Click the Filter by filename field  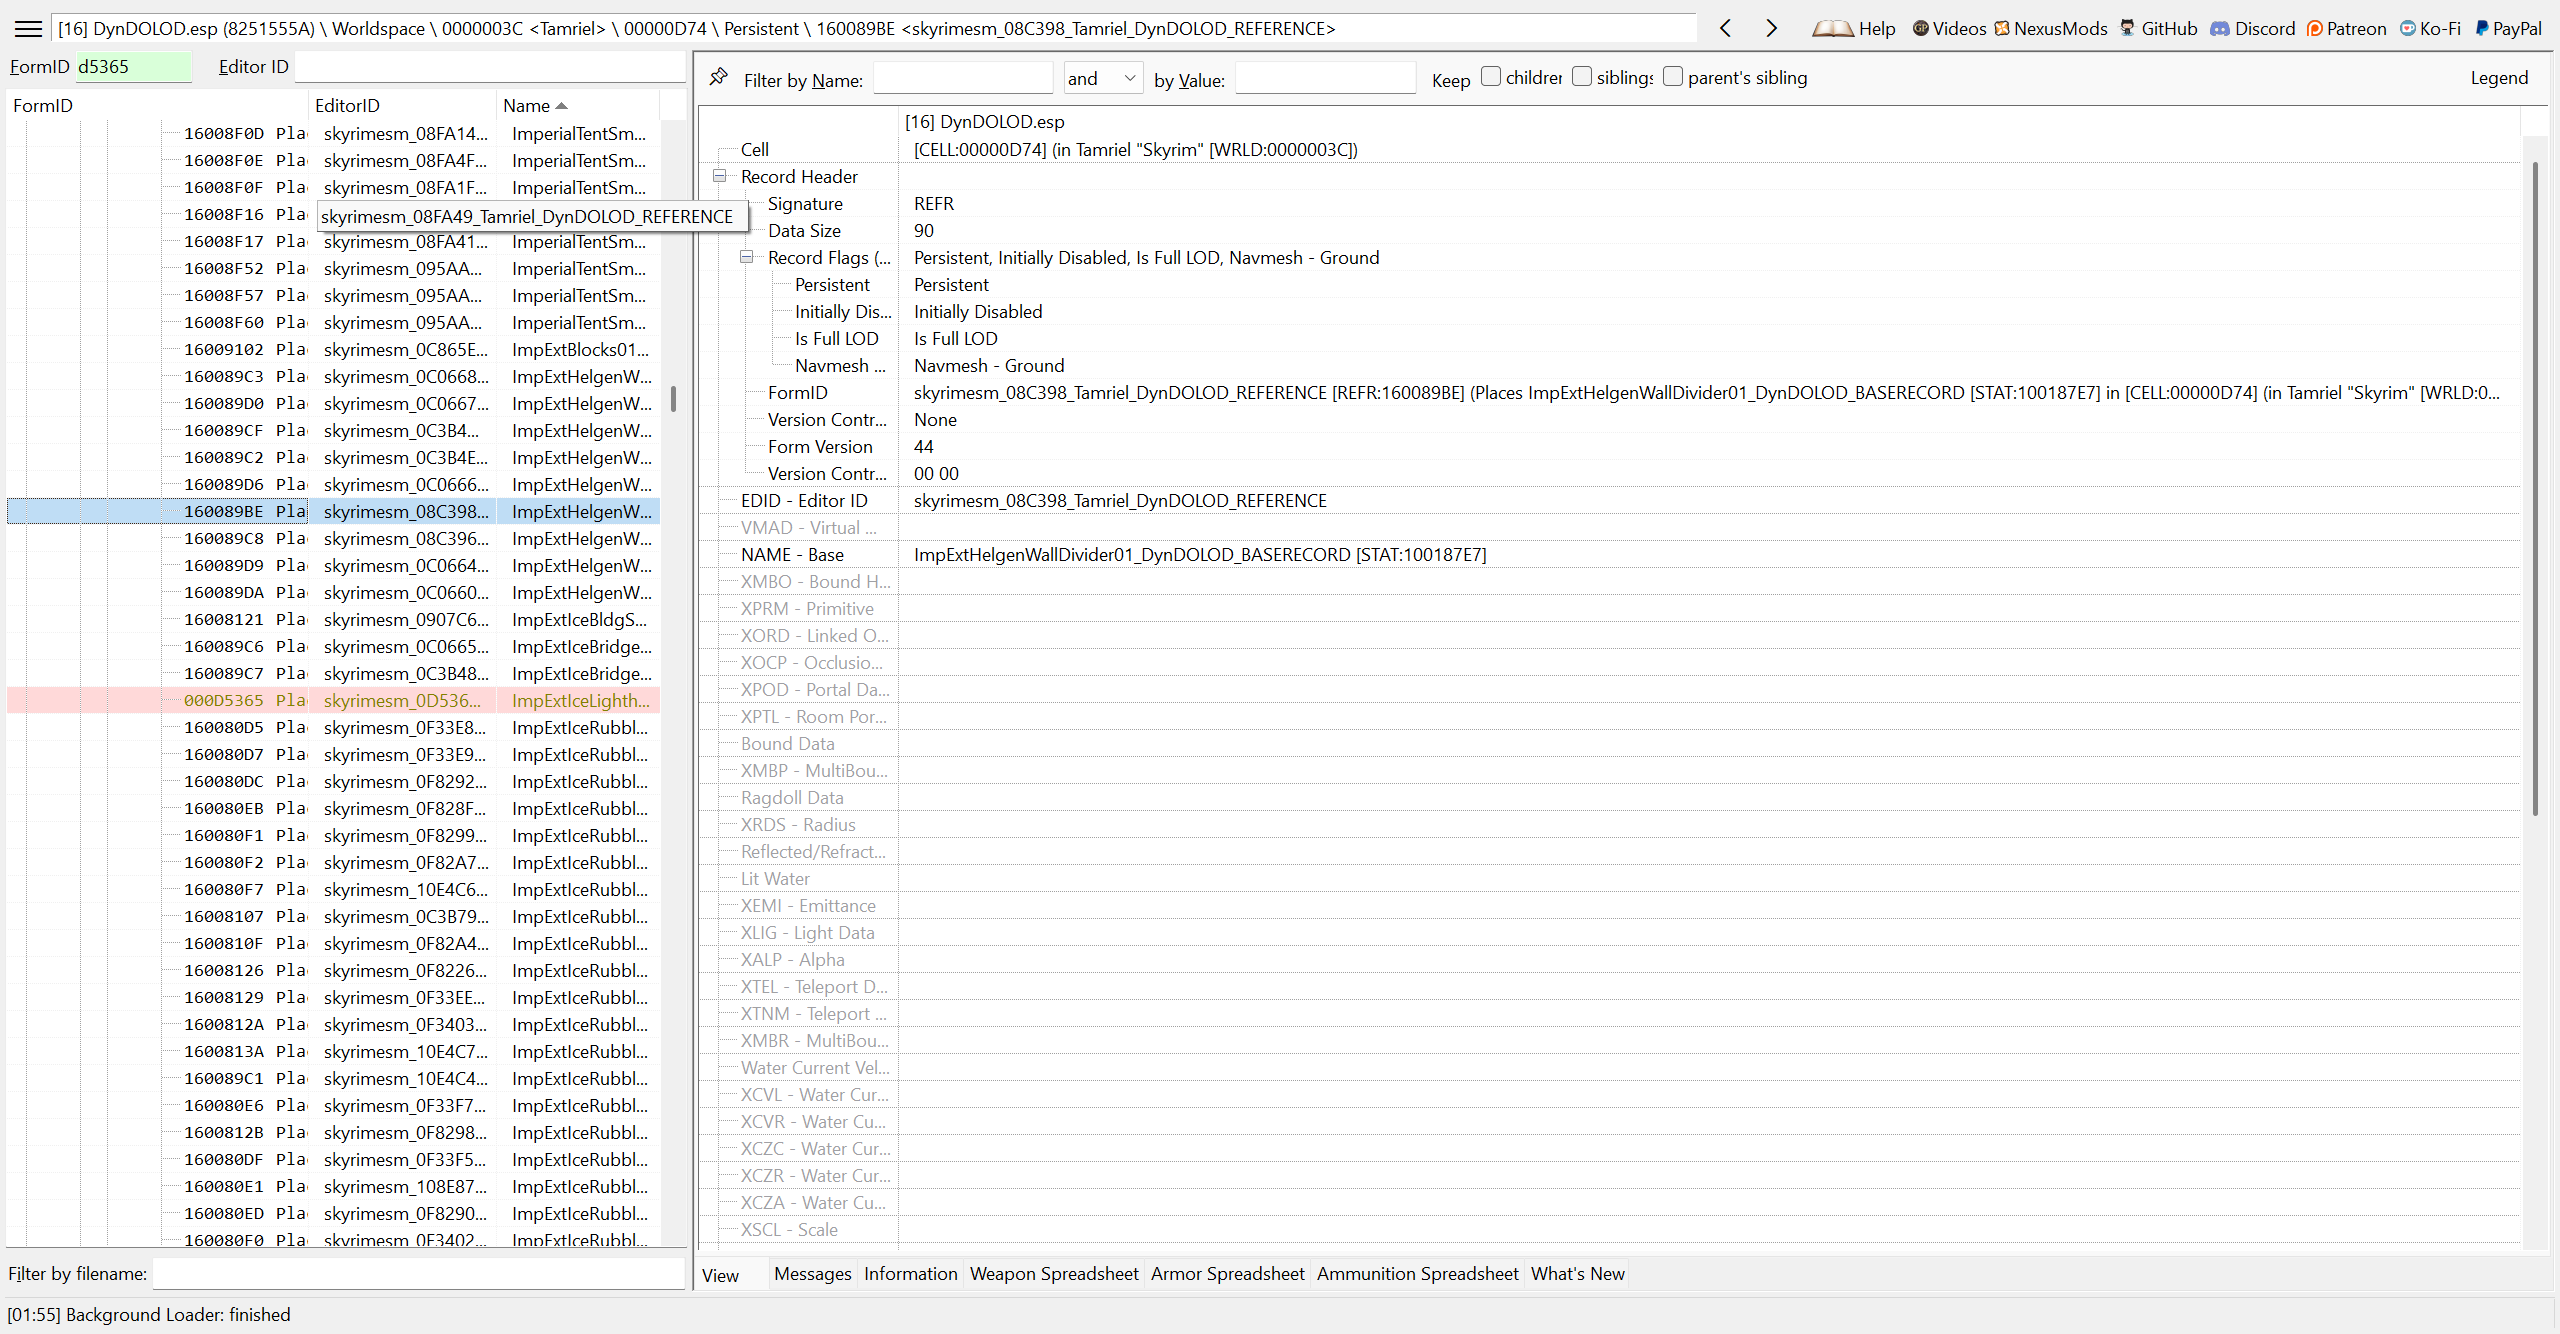tap(418, 1274)
